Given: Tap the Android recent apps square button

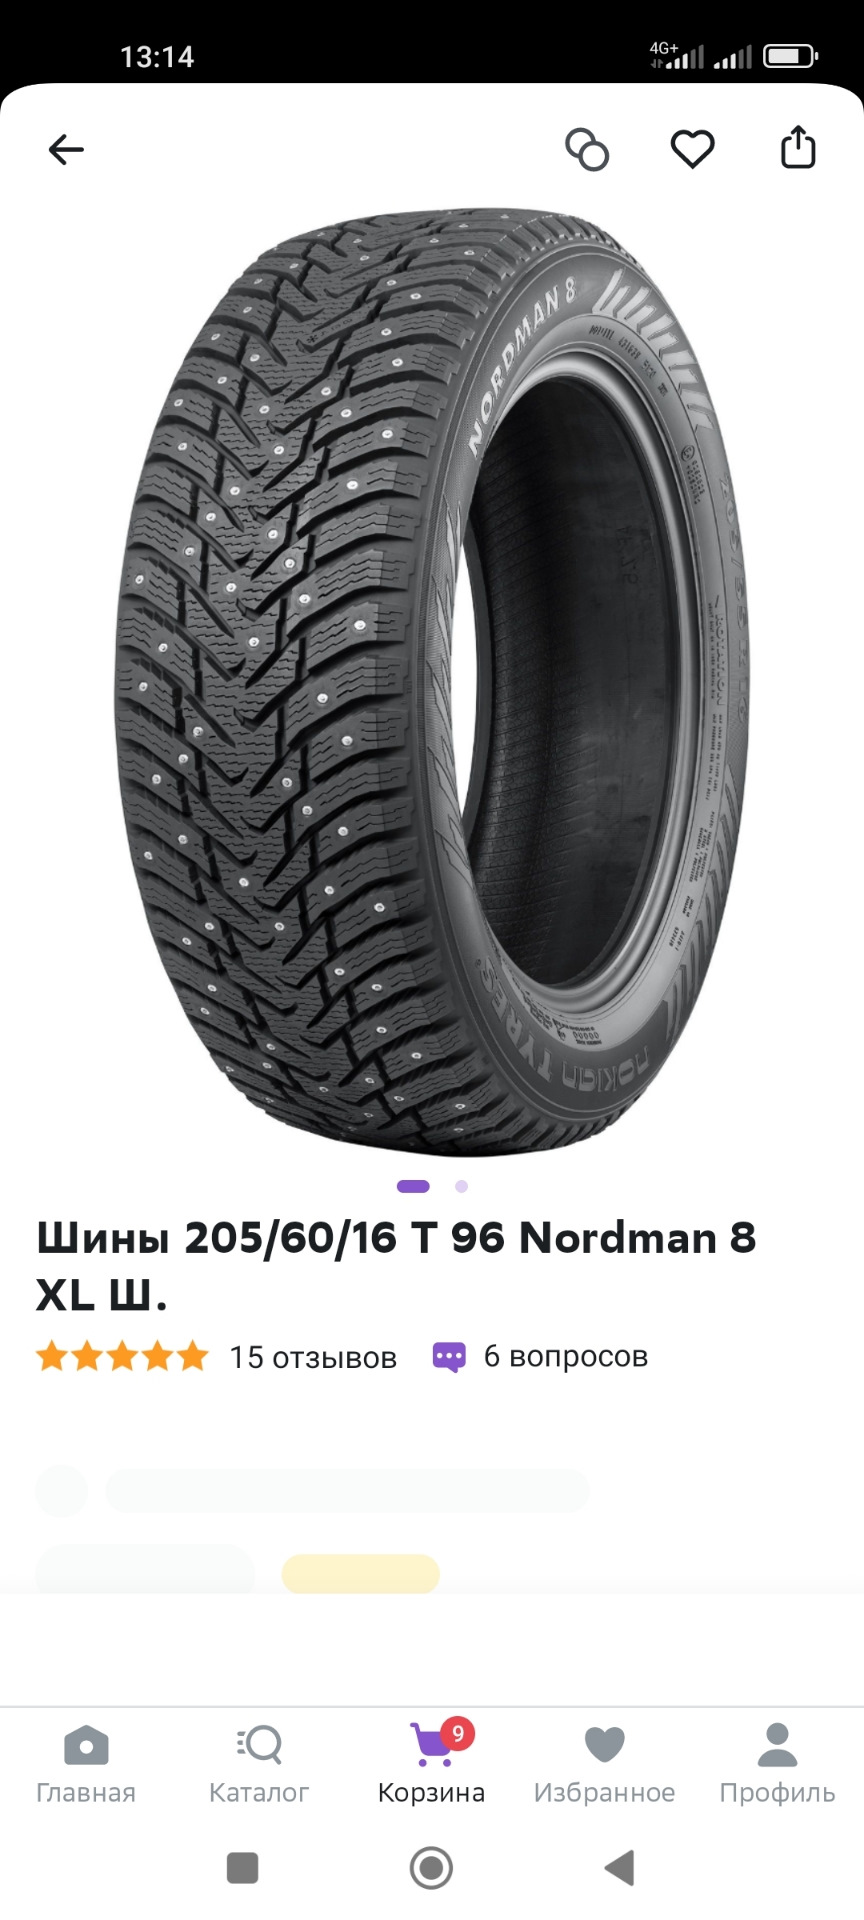Looking at the screenshot, I should [242, 1868].
